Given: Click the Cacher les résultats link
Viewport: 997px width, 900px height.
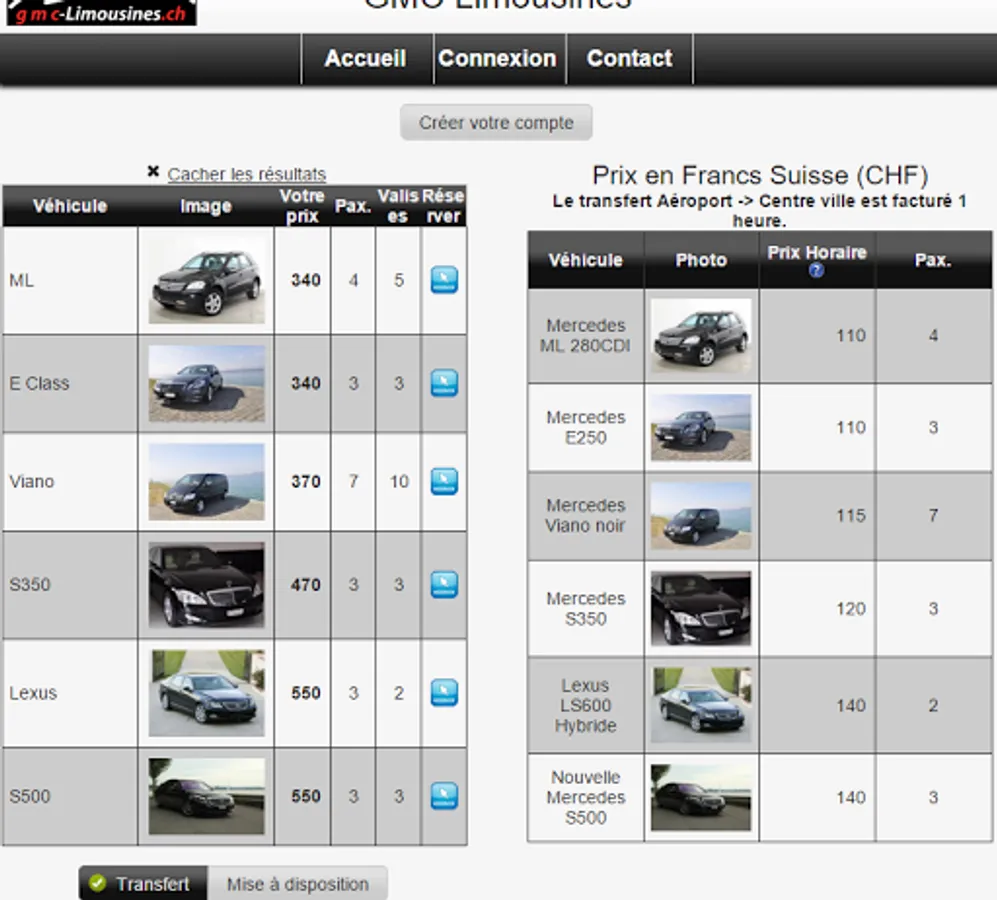Looking at the screenshot, I should [247, 174].
